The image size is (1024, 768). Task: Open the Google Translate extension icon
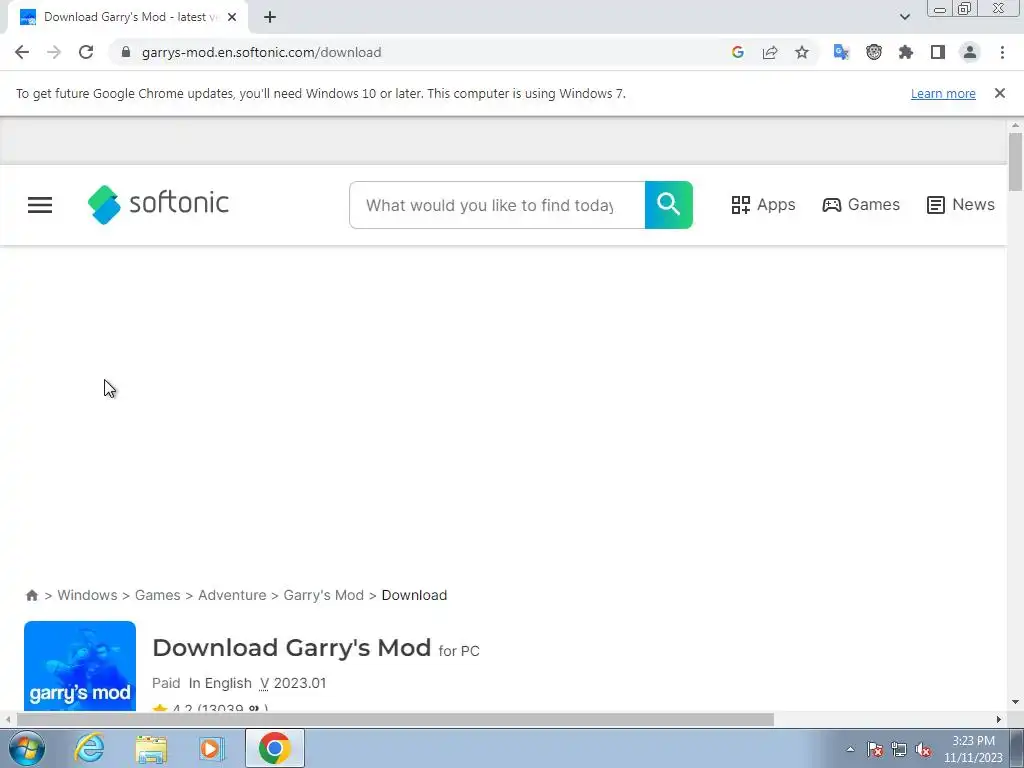coord(841,52)
